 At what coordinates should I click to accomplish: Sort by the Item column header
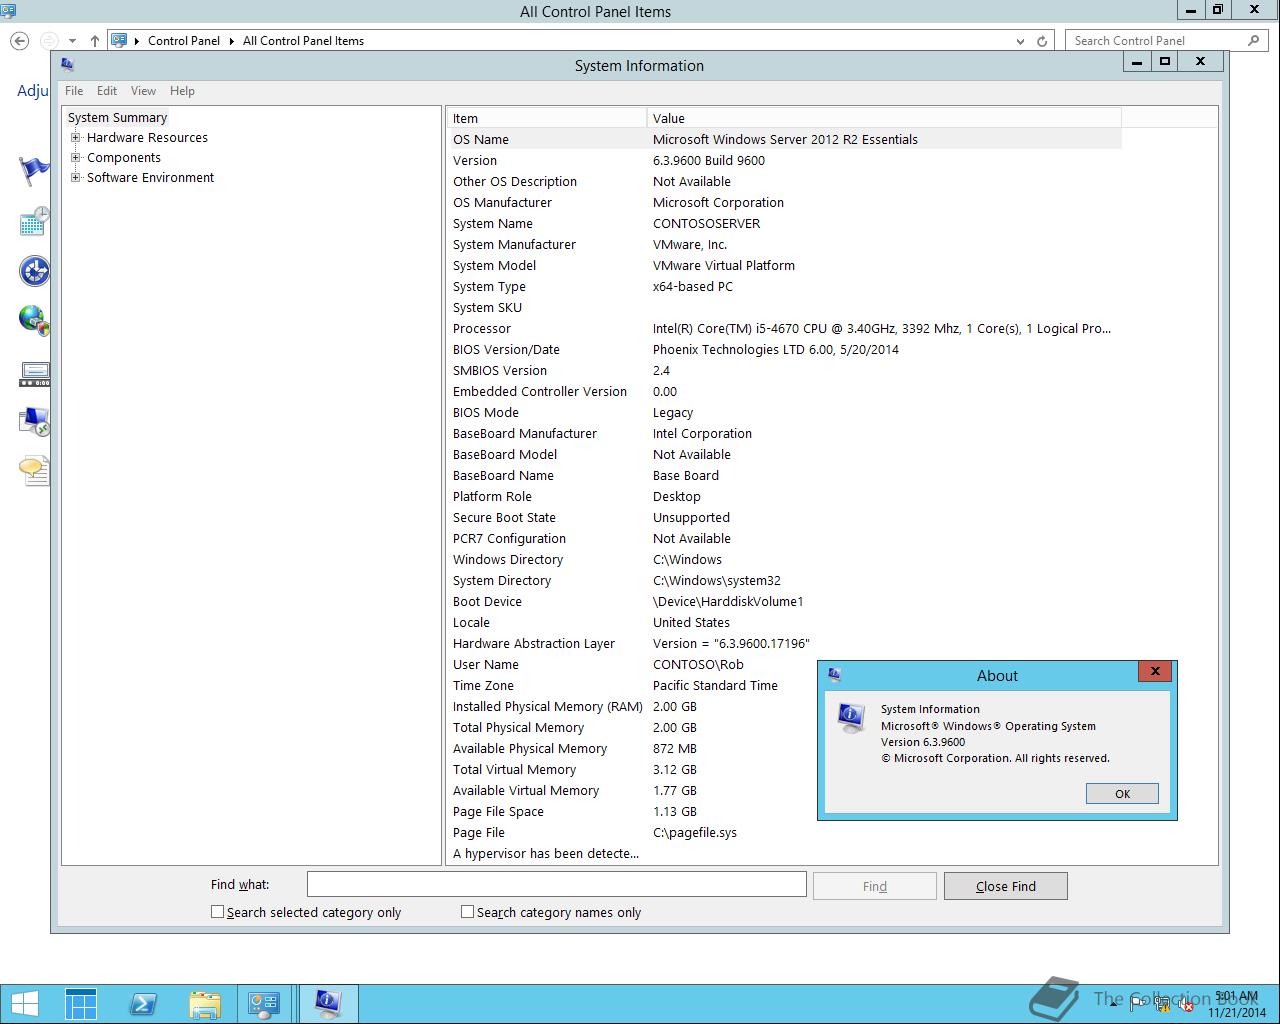click(546, 118)
